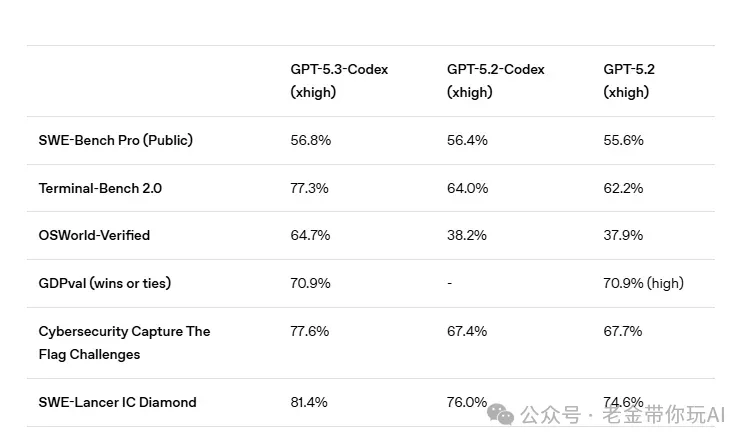Select the 70.9% (high) GDPval cell
Viewport: 749px width, 445px height.
tap(643, 283)
